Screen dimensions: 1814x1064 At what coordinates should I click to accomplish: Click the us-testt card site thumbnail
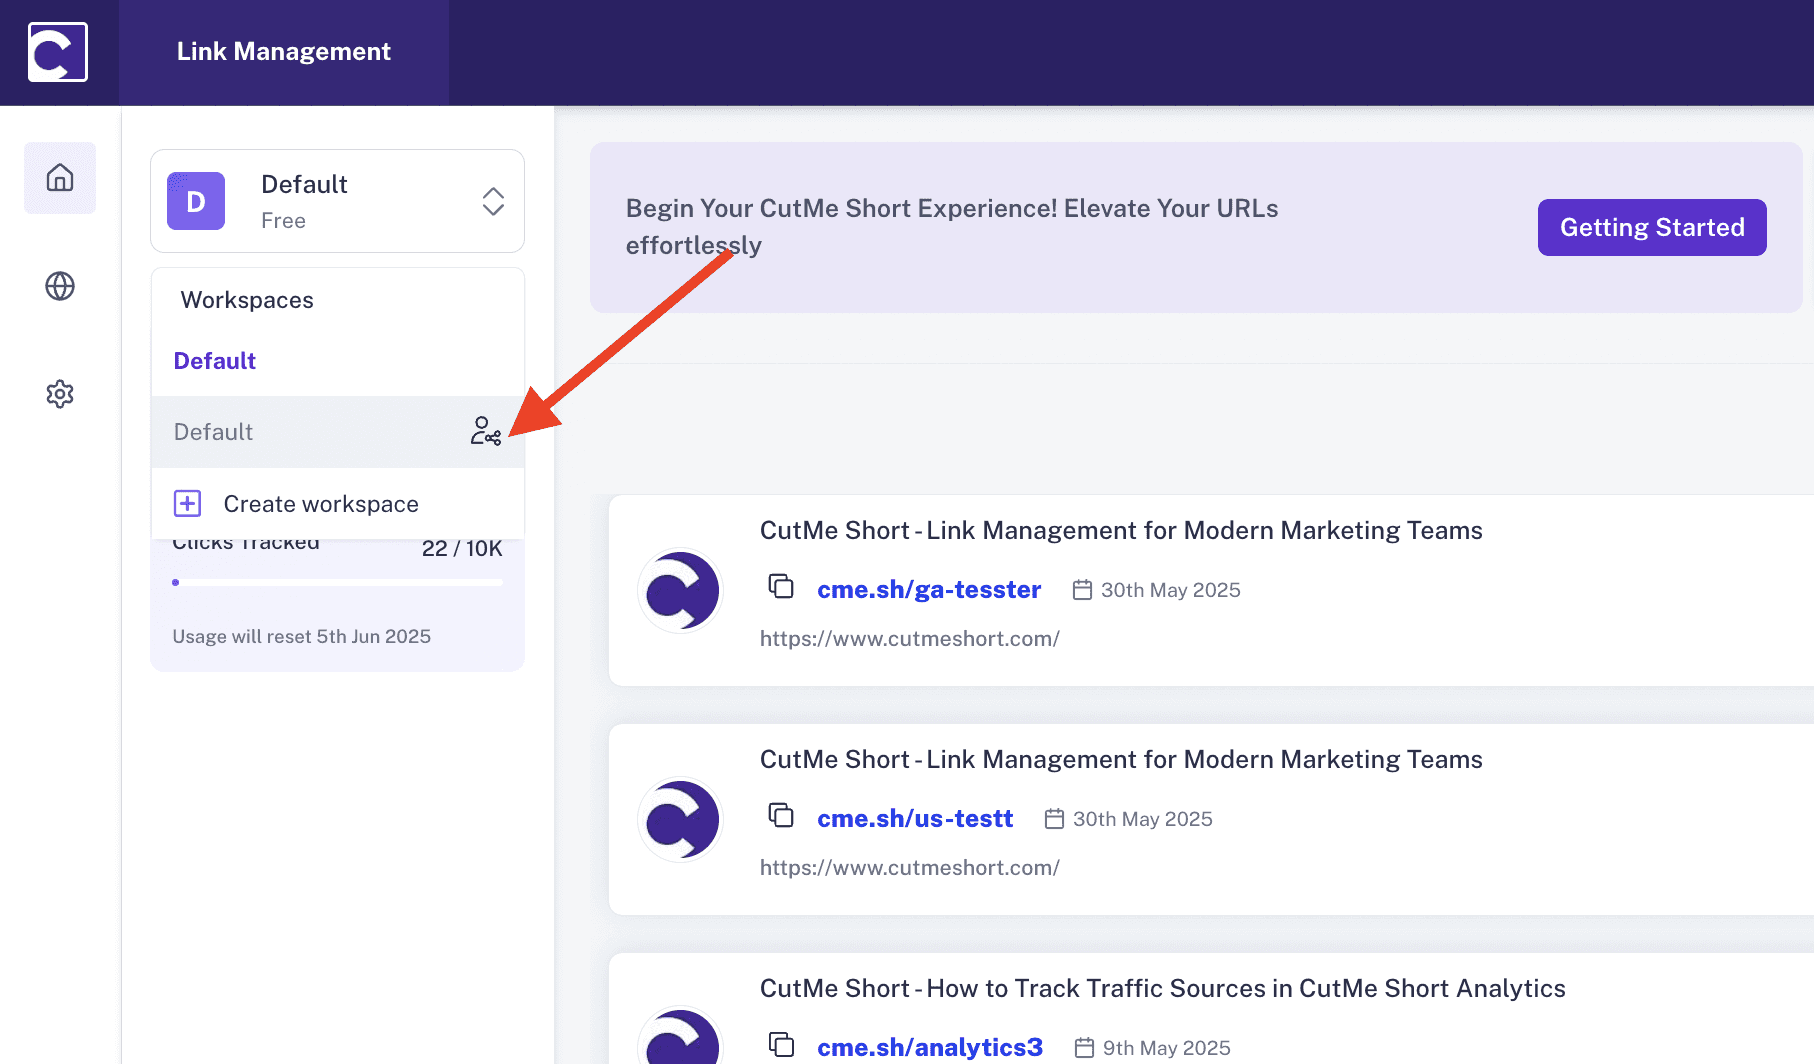[x=681, y=820]
